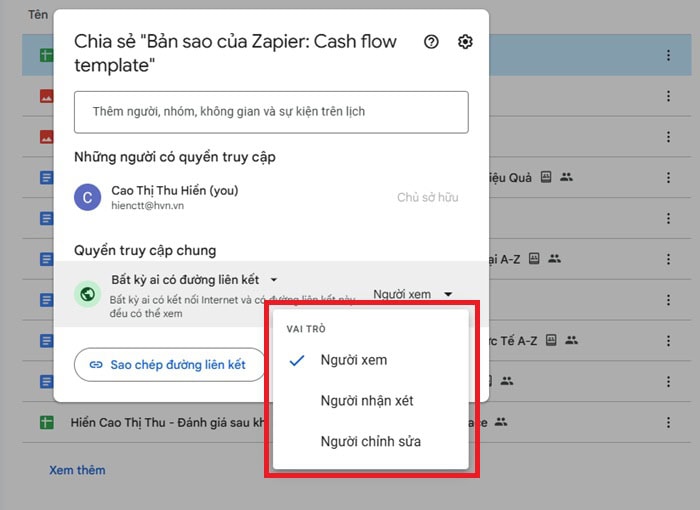
Task: Open three-dot menu for Hiền Cao Thị Thu row
Action: click(668, 422)
